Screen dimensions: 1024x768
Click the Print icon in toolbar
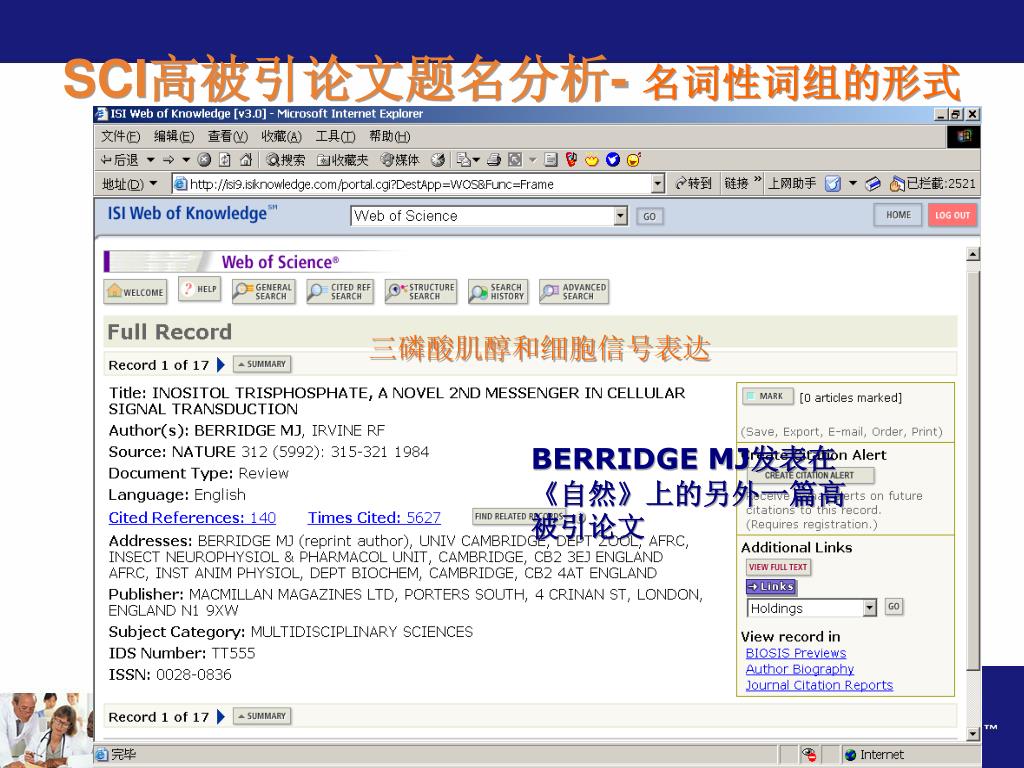tap(494, 160)
